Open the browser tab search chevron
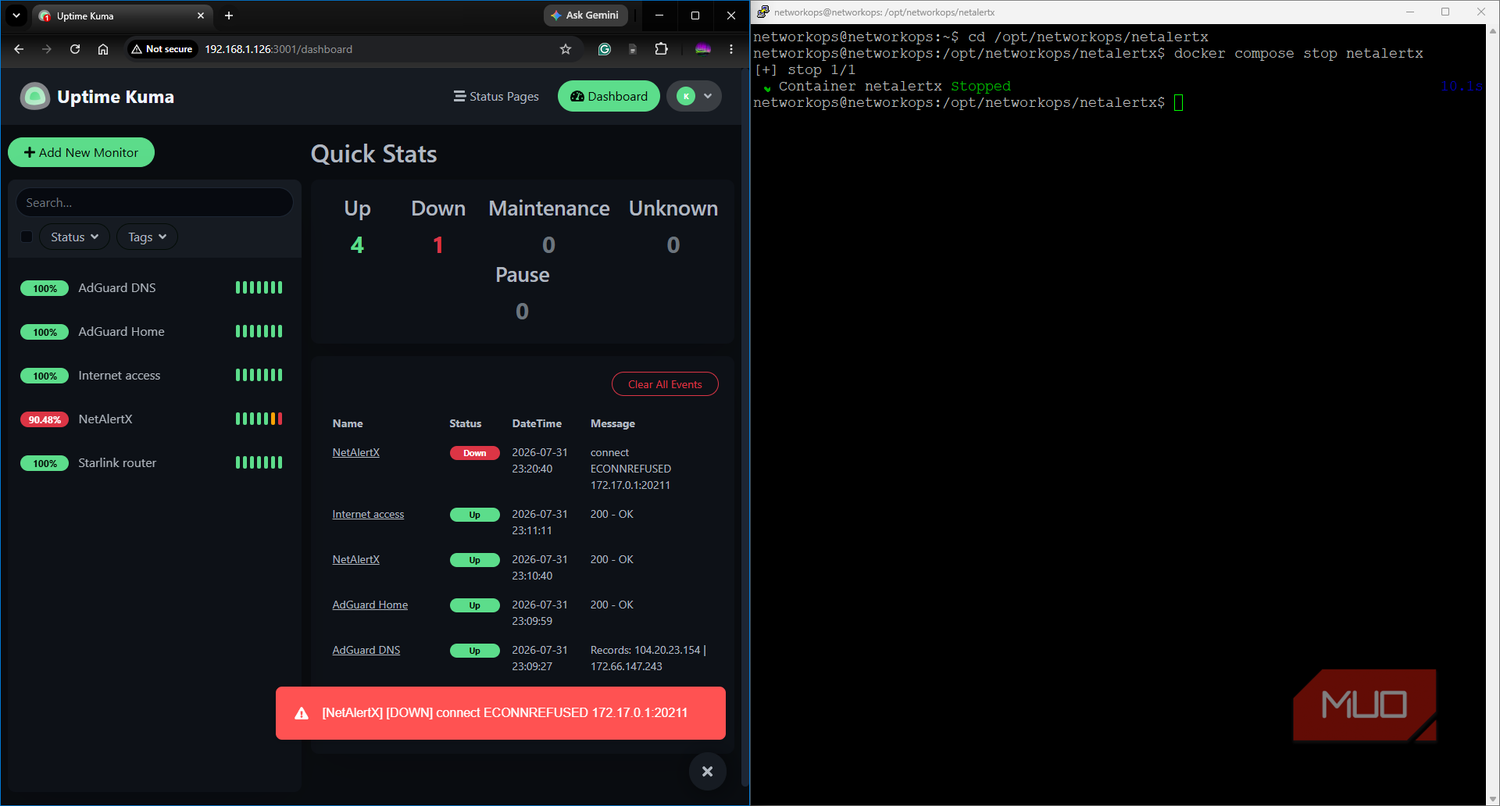The image size is (1500, 806). 16,16
